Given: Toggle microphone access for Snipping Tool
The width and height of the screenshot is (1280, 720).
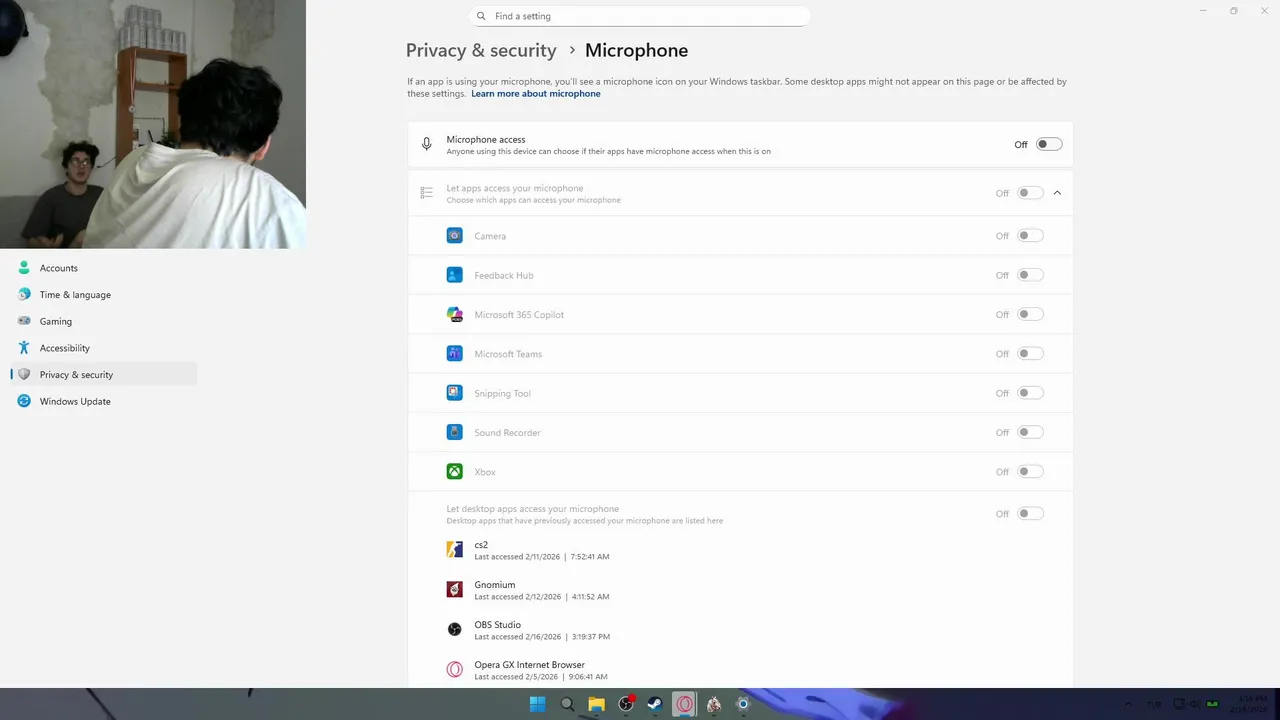Looking at the screenshot, I should point(1030,393).
